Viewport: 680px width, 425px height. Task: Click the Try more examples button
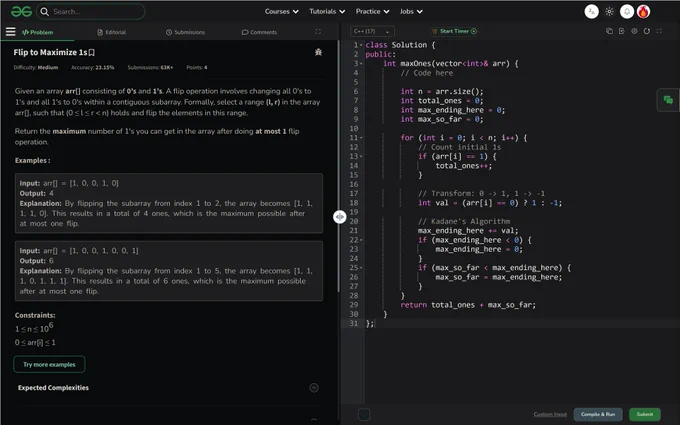click(x=49, y=364)
